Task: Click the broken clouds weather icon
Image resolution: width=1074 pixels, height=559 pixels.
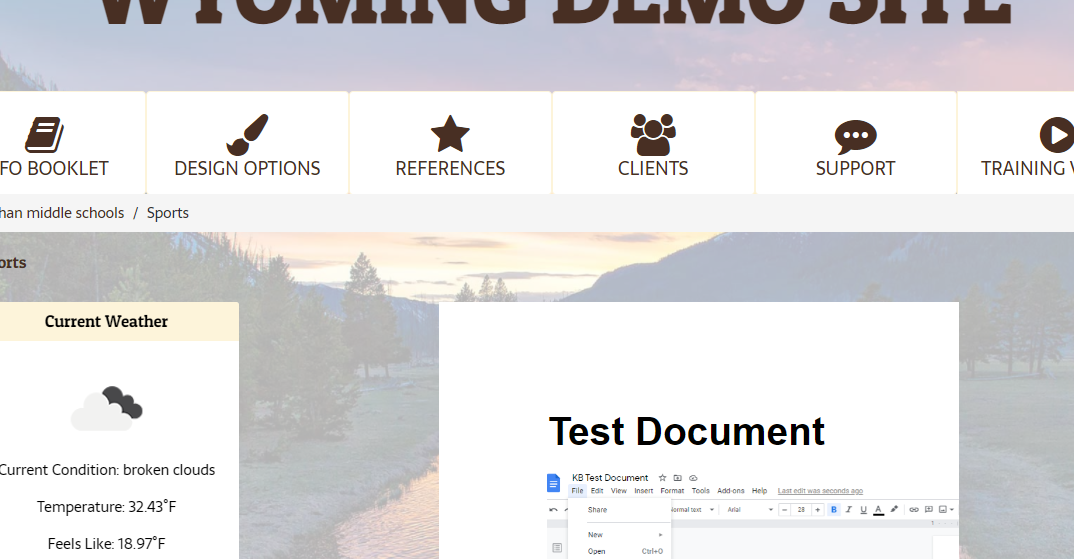Action: pyautogui.click(x=107, y=409)
